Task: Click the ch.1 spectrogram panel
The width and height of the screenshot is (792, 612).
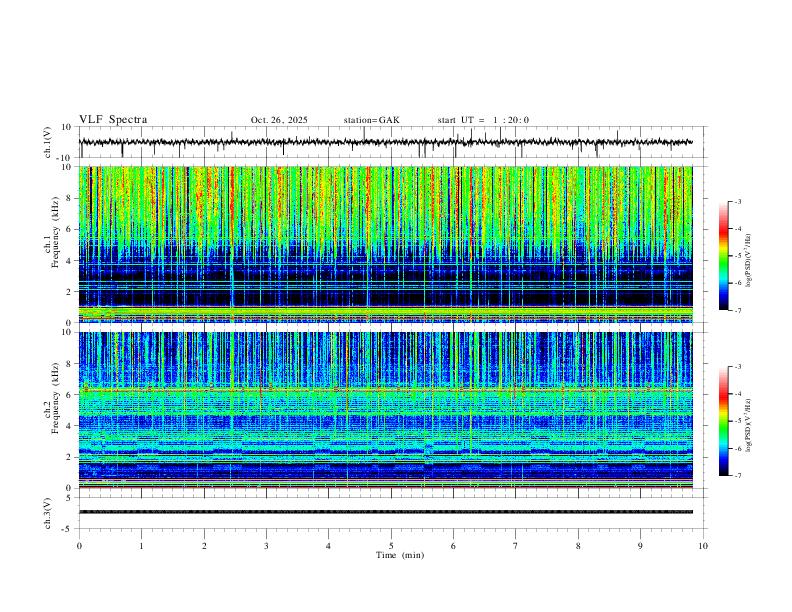Action: 386,244
